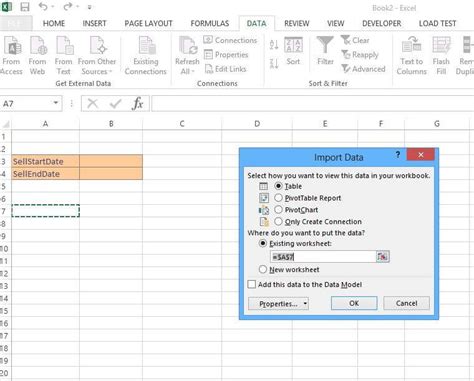
Task: Import data From Text
Action: 63,56
